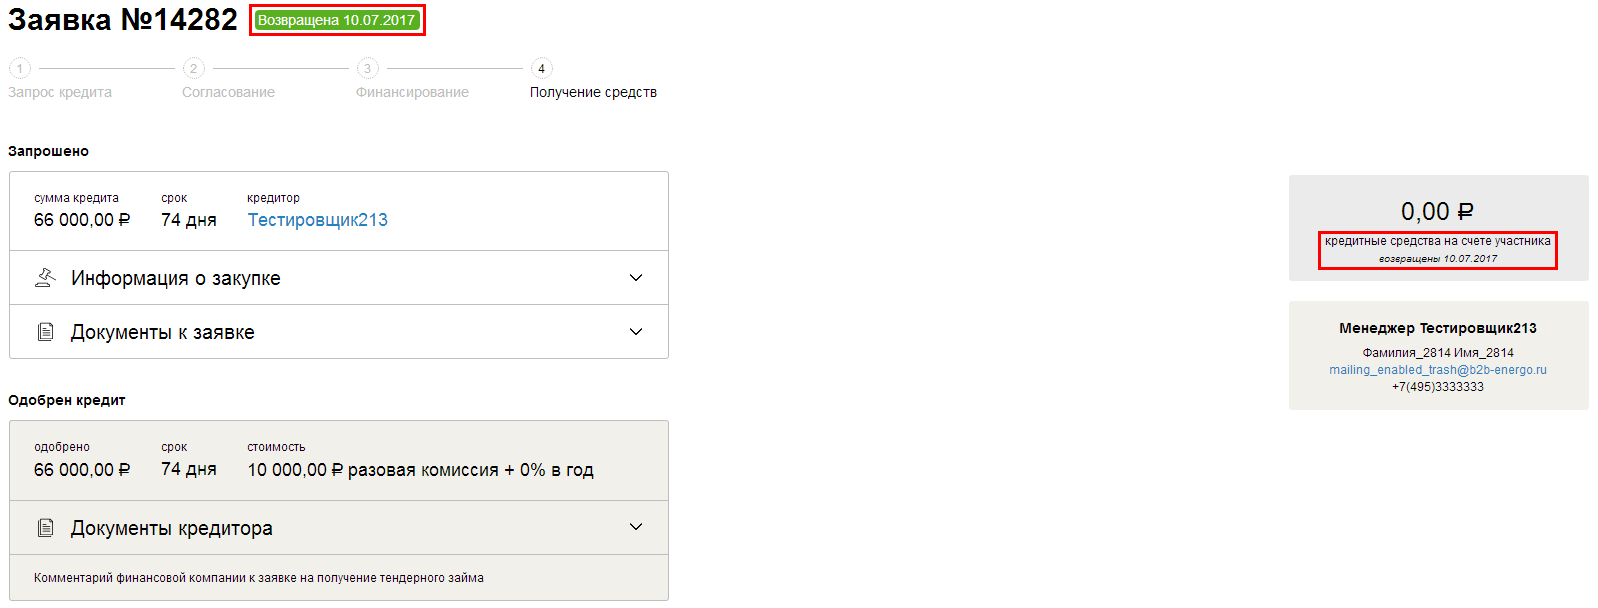Open Получение средств step
The width and height of the screenshot is (1598, 608).
(x=593, y=92)
